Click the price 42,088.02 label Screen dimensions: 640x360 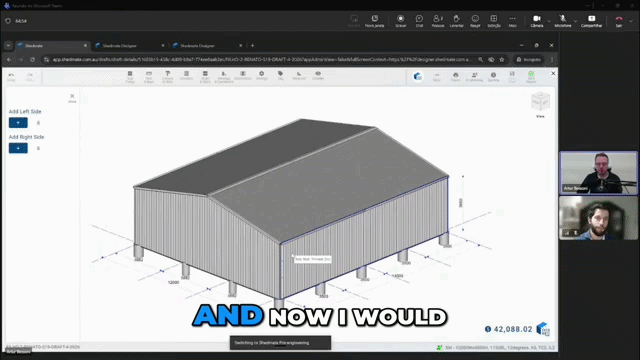(513, 329)
